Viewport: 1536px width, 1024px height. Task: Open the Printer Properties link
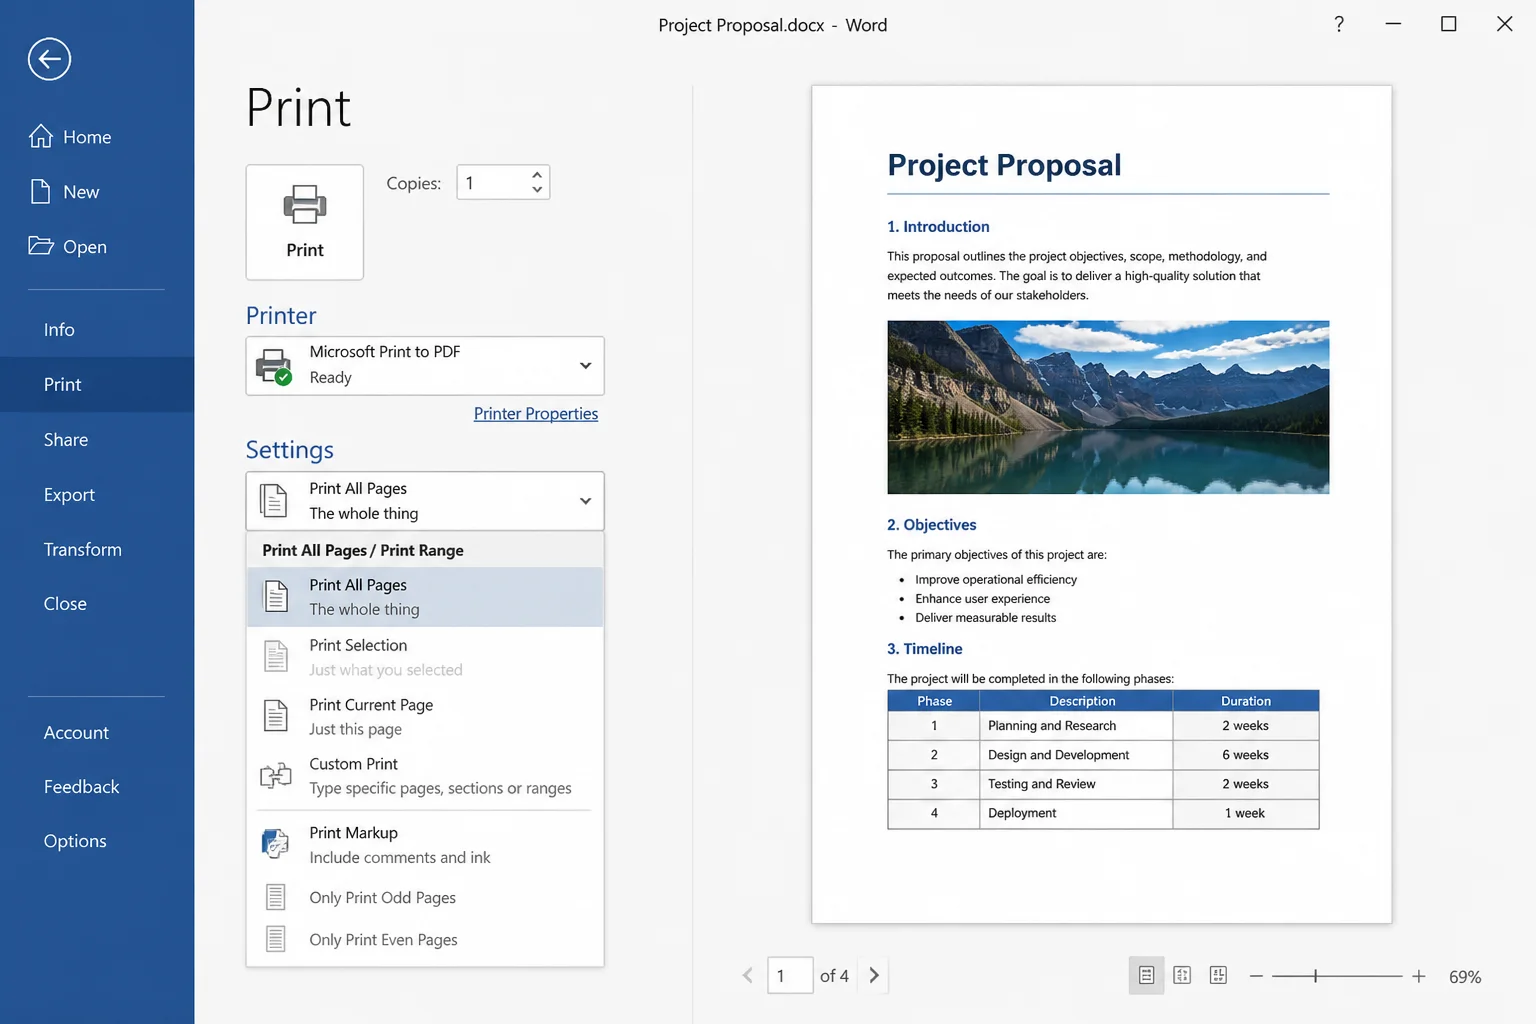click(x=536, y=414)
